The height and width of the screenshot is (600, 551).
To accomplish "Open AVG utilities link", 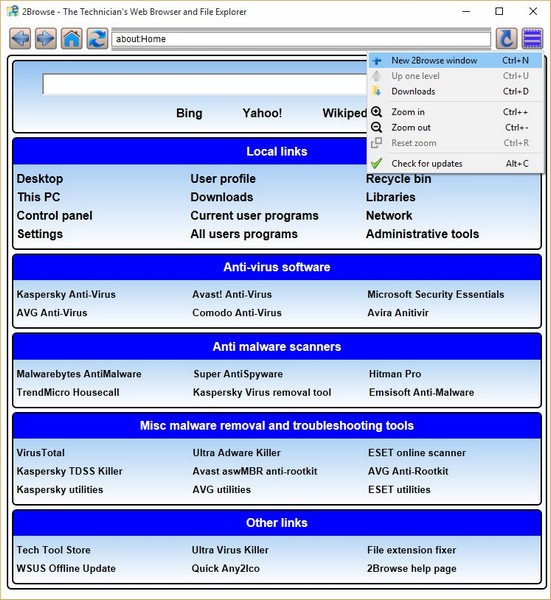I will pos(222,489).
